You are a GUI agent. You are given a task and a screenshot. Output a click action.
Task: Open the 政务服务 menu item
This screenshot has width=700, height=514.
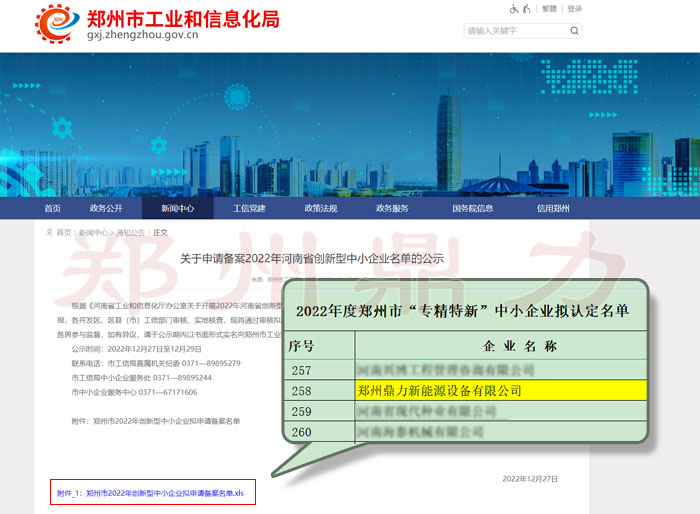pos(392,209)
